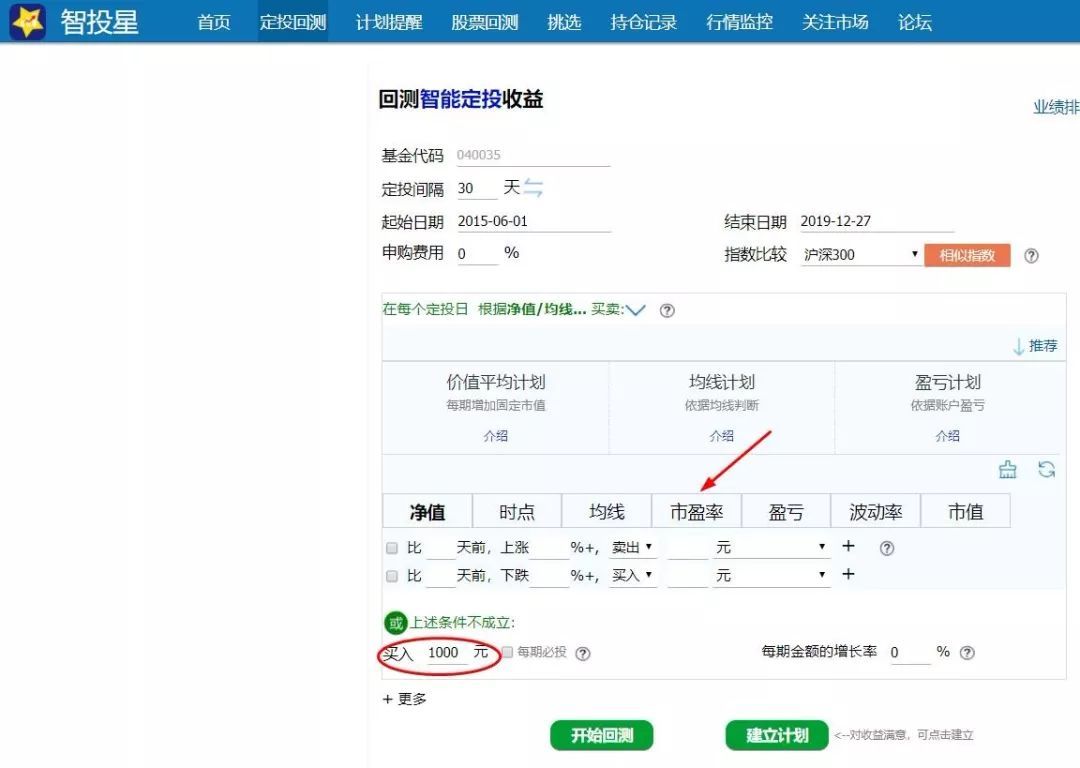Toggle the 每期必投 checkbox
Image resolution: width=1080 pixels, height=768 pixels.
point(508,652)
